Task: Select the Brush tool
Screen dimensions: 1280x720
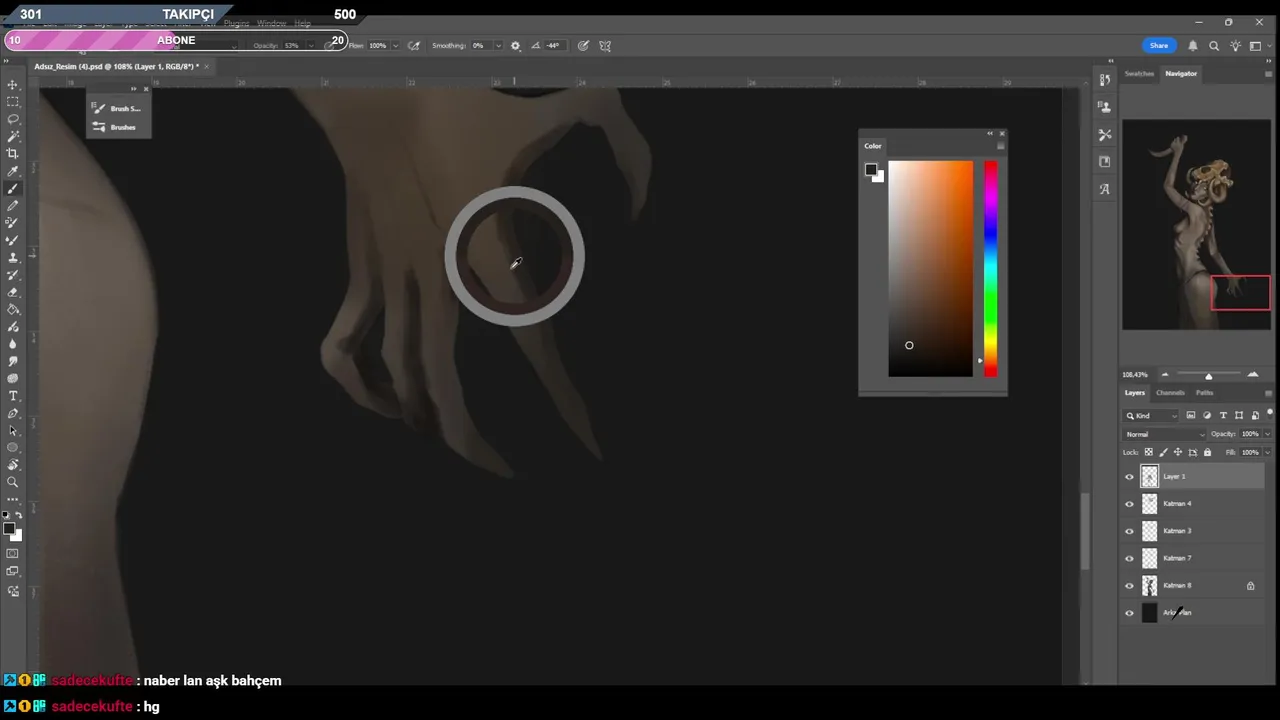Action: (x=13, y=188)
